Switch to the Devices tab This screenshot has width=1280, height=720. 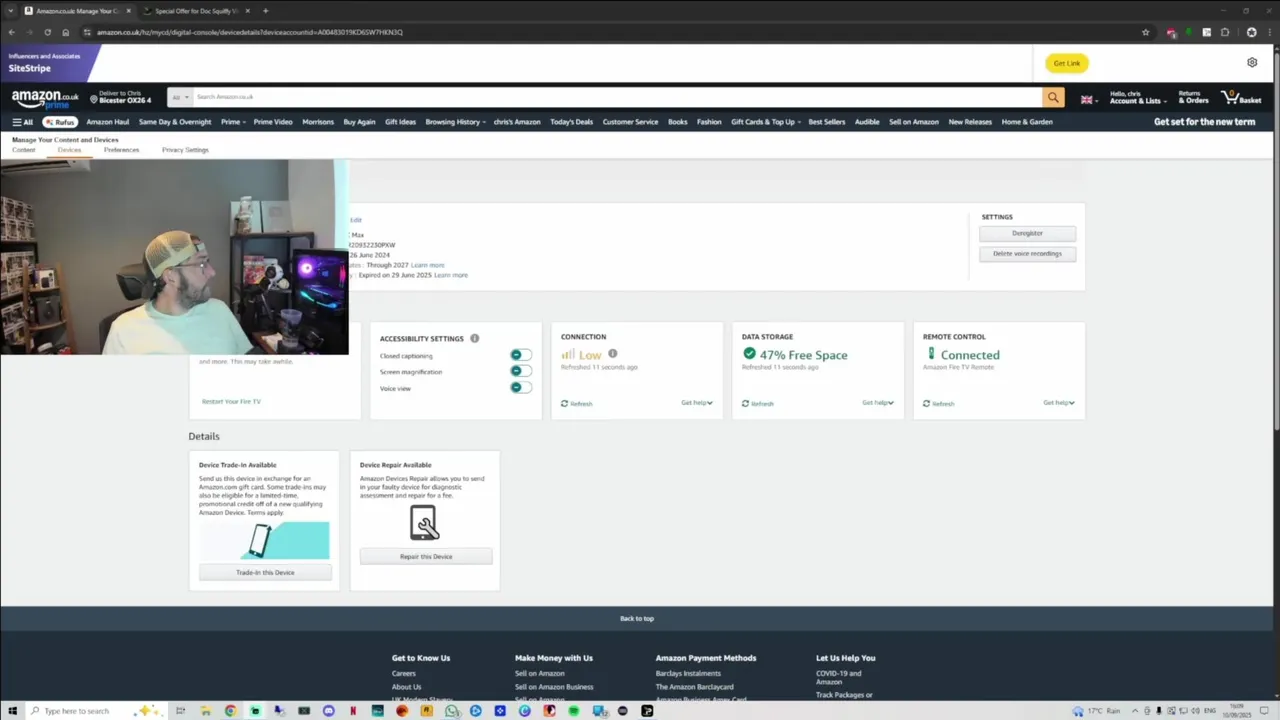tap(69, 150)
